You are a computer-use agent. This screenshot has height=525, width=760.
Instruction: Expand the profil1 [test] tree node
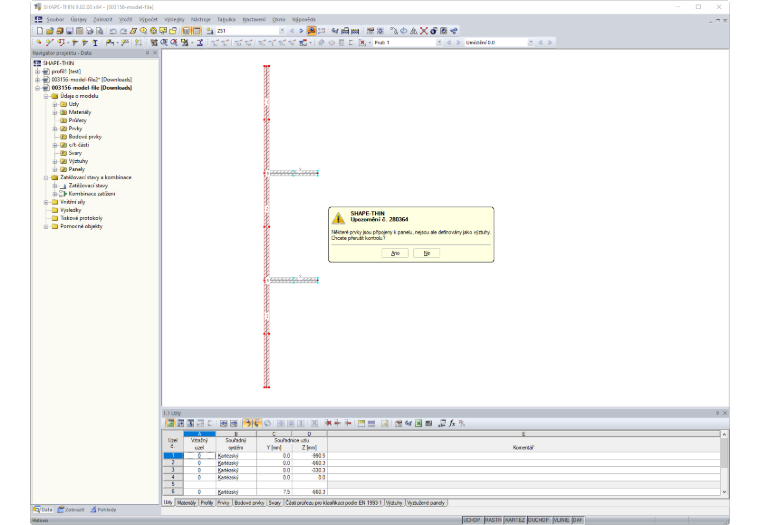pyautogui.click(x=37, y=71)
